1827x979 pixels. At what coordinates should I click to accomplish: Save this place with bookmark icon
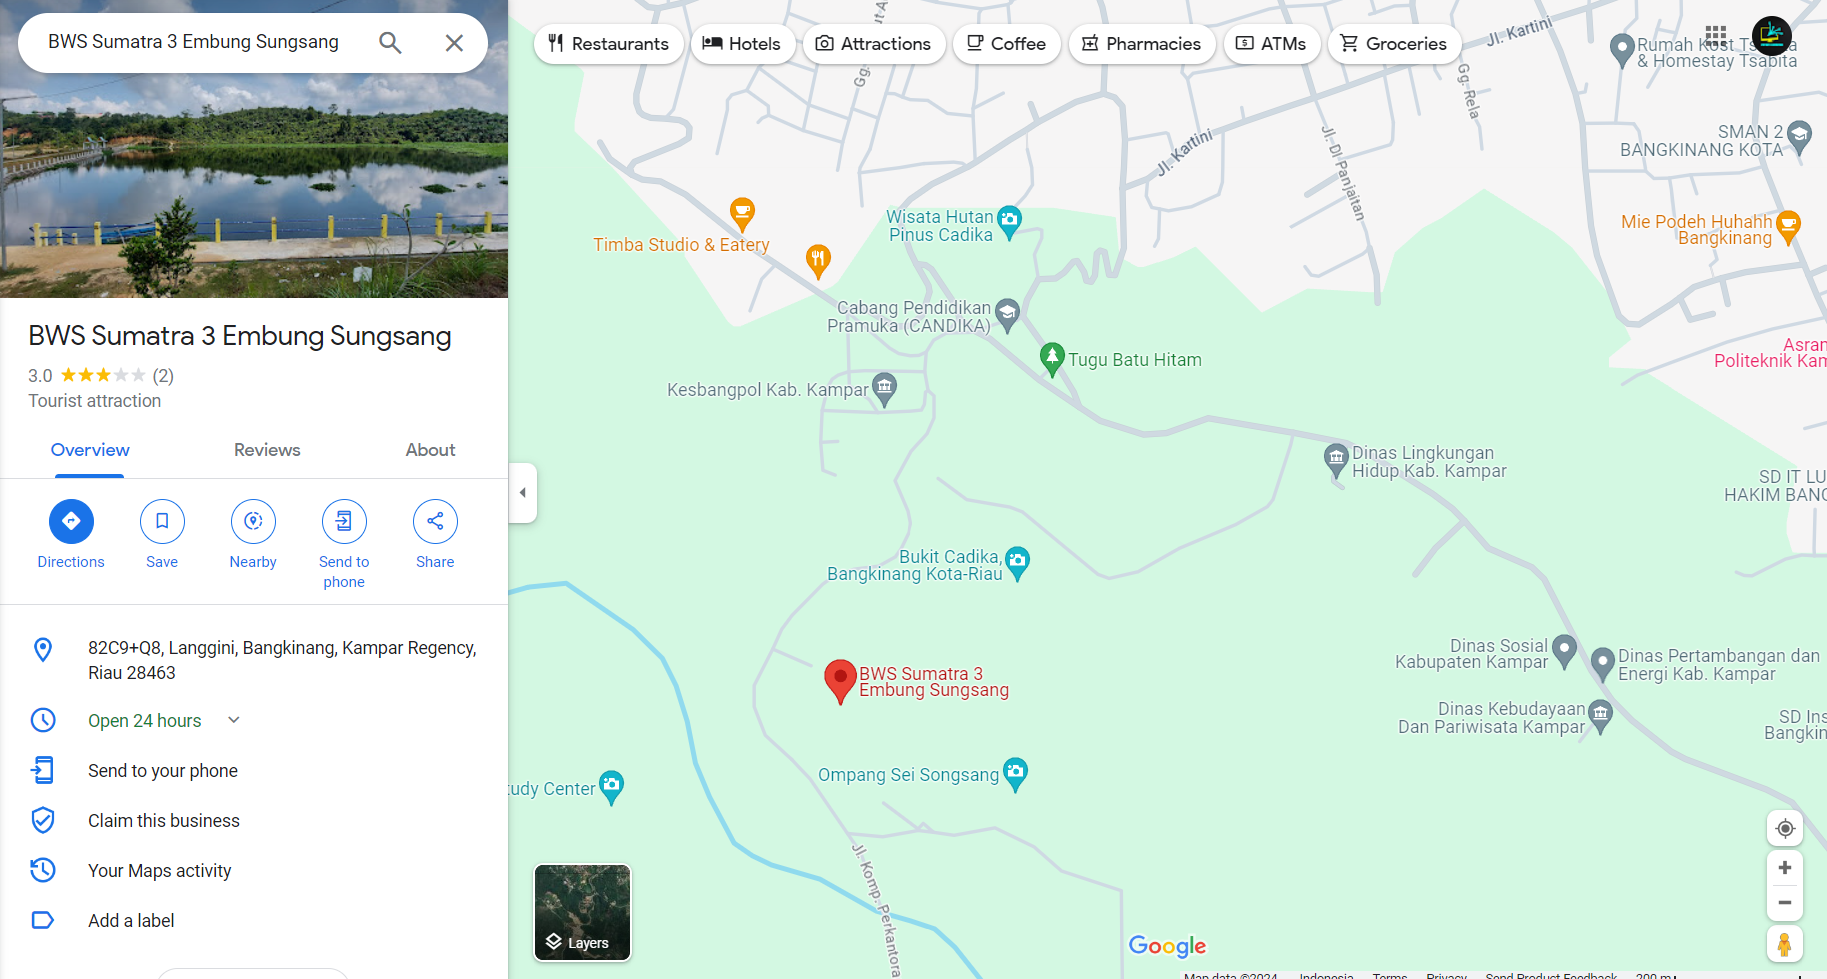pos(162,521)
